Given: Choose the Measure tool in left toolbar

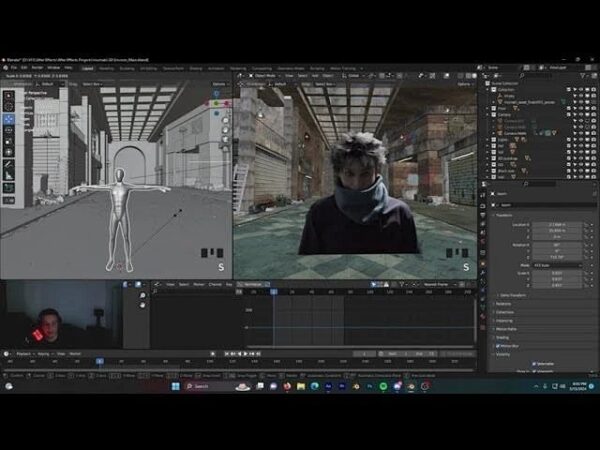Looking at the screenshot, I should [x=9, y=175].
